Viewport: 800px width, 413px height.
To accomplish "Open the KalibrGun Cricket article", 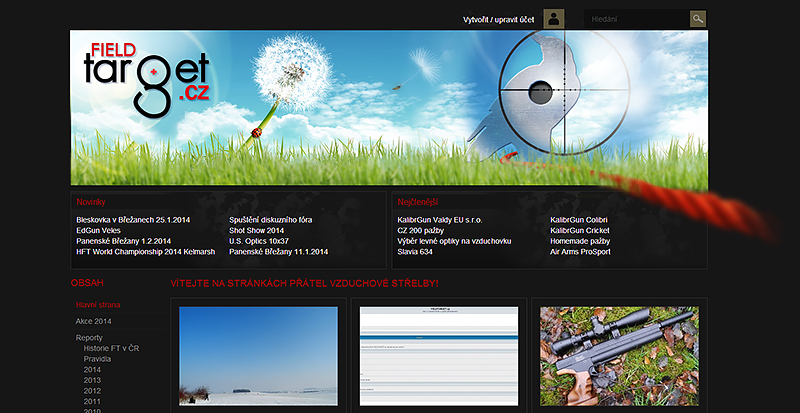I will (x=580, y=231).
